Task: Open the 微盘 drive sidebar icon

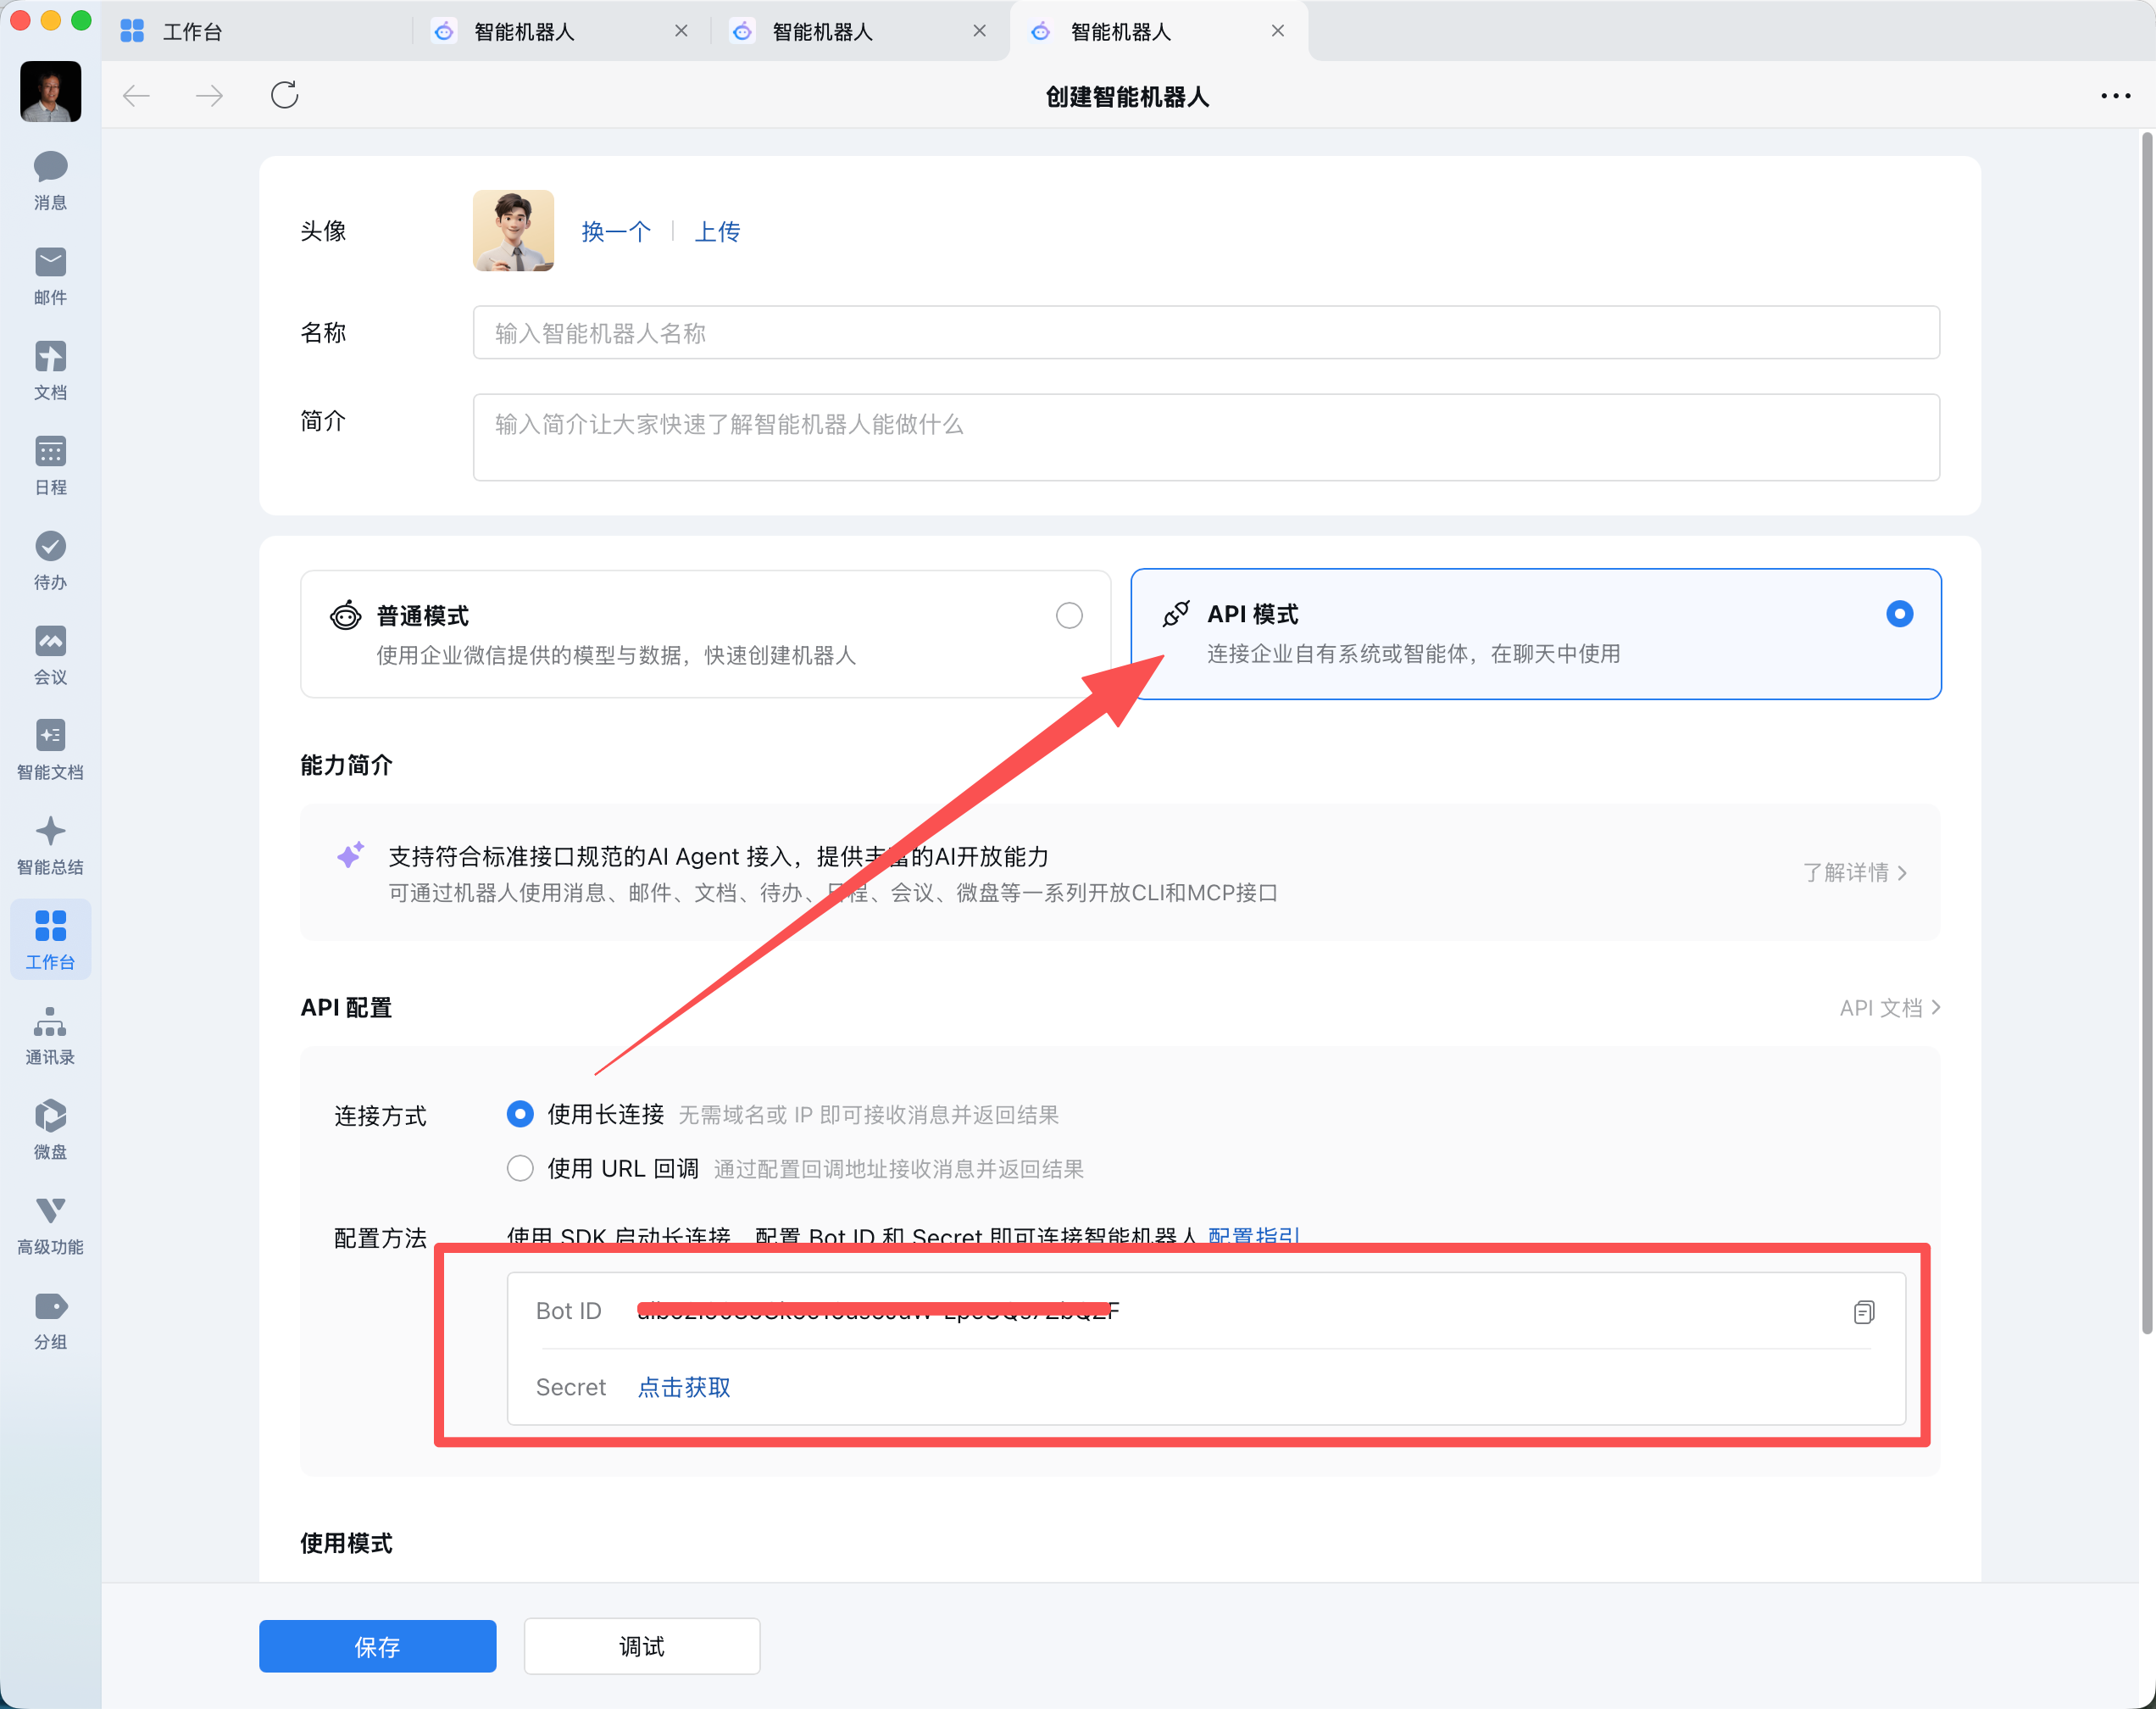Action: click(x=50, y=1130)
